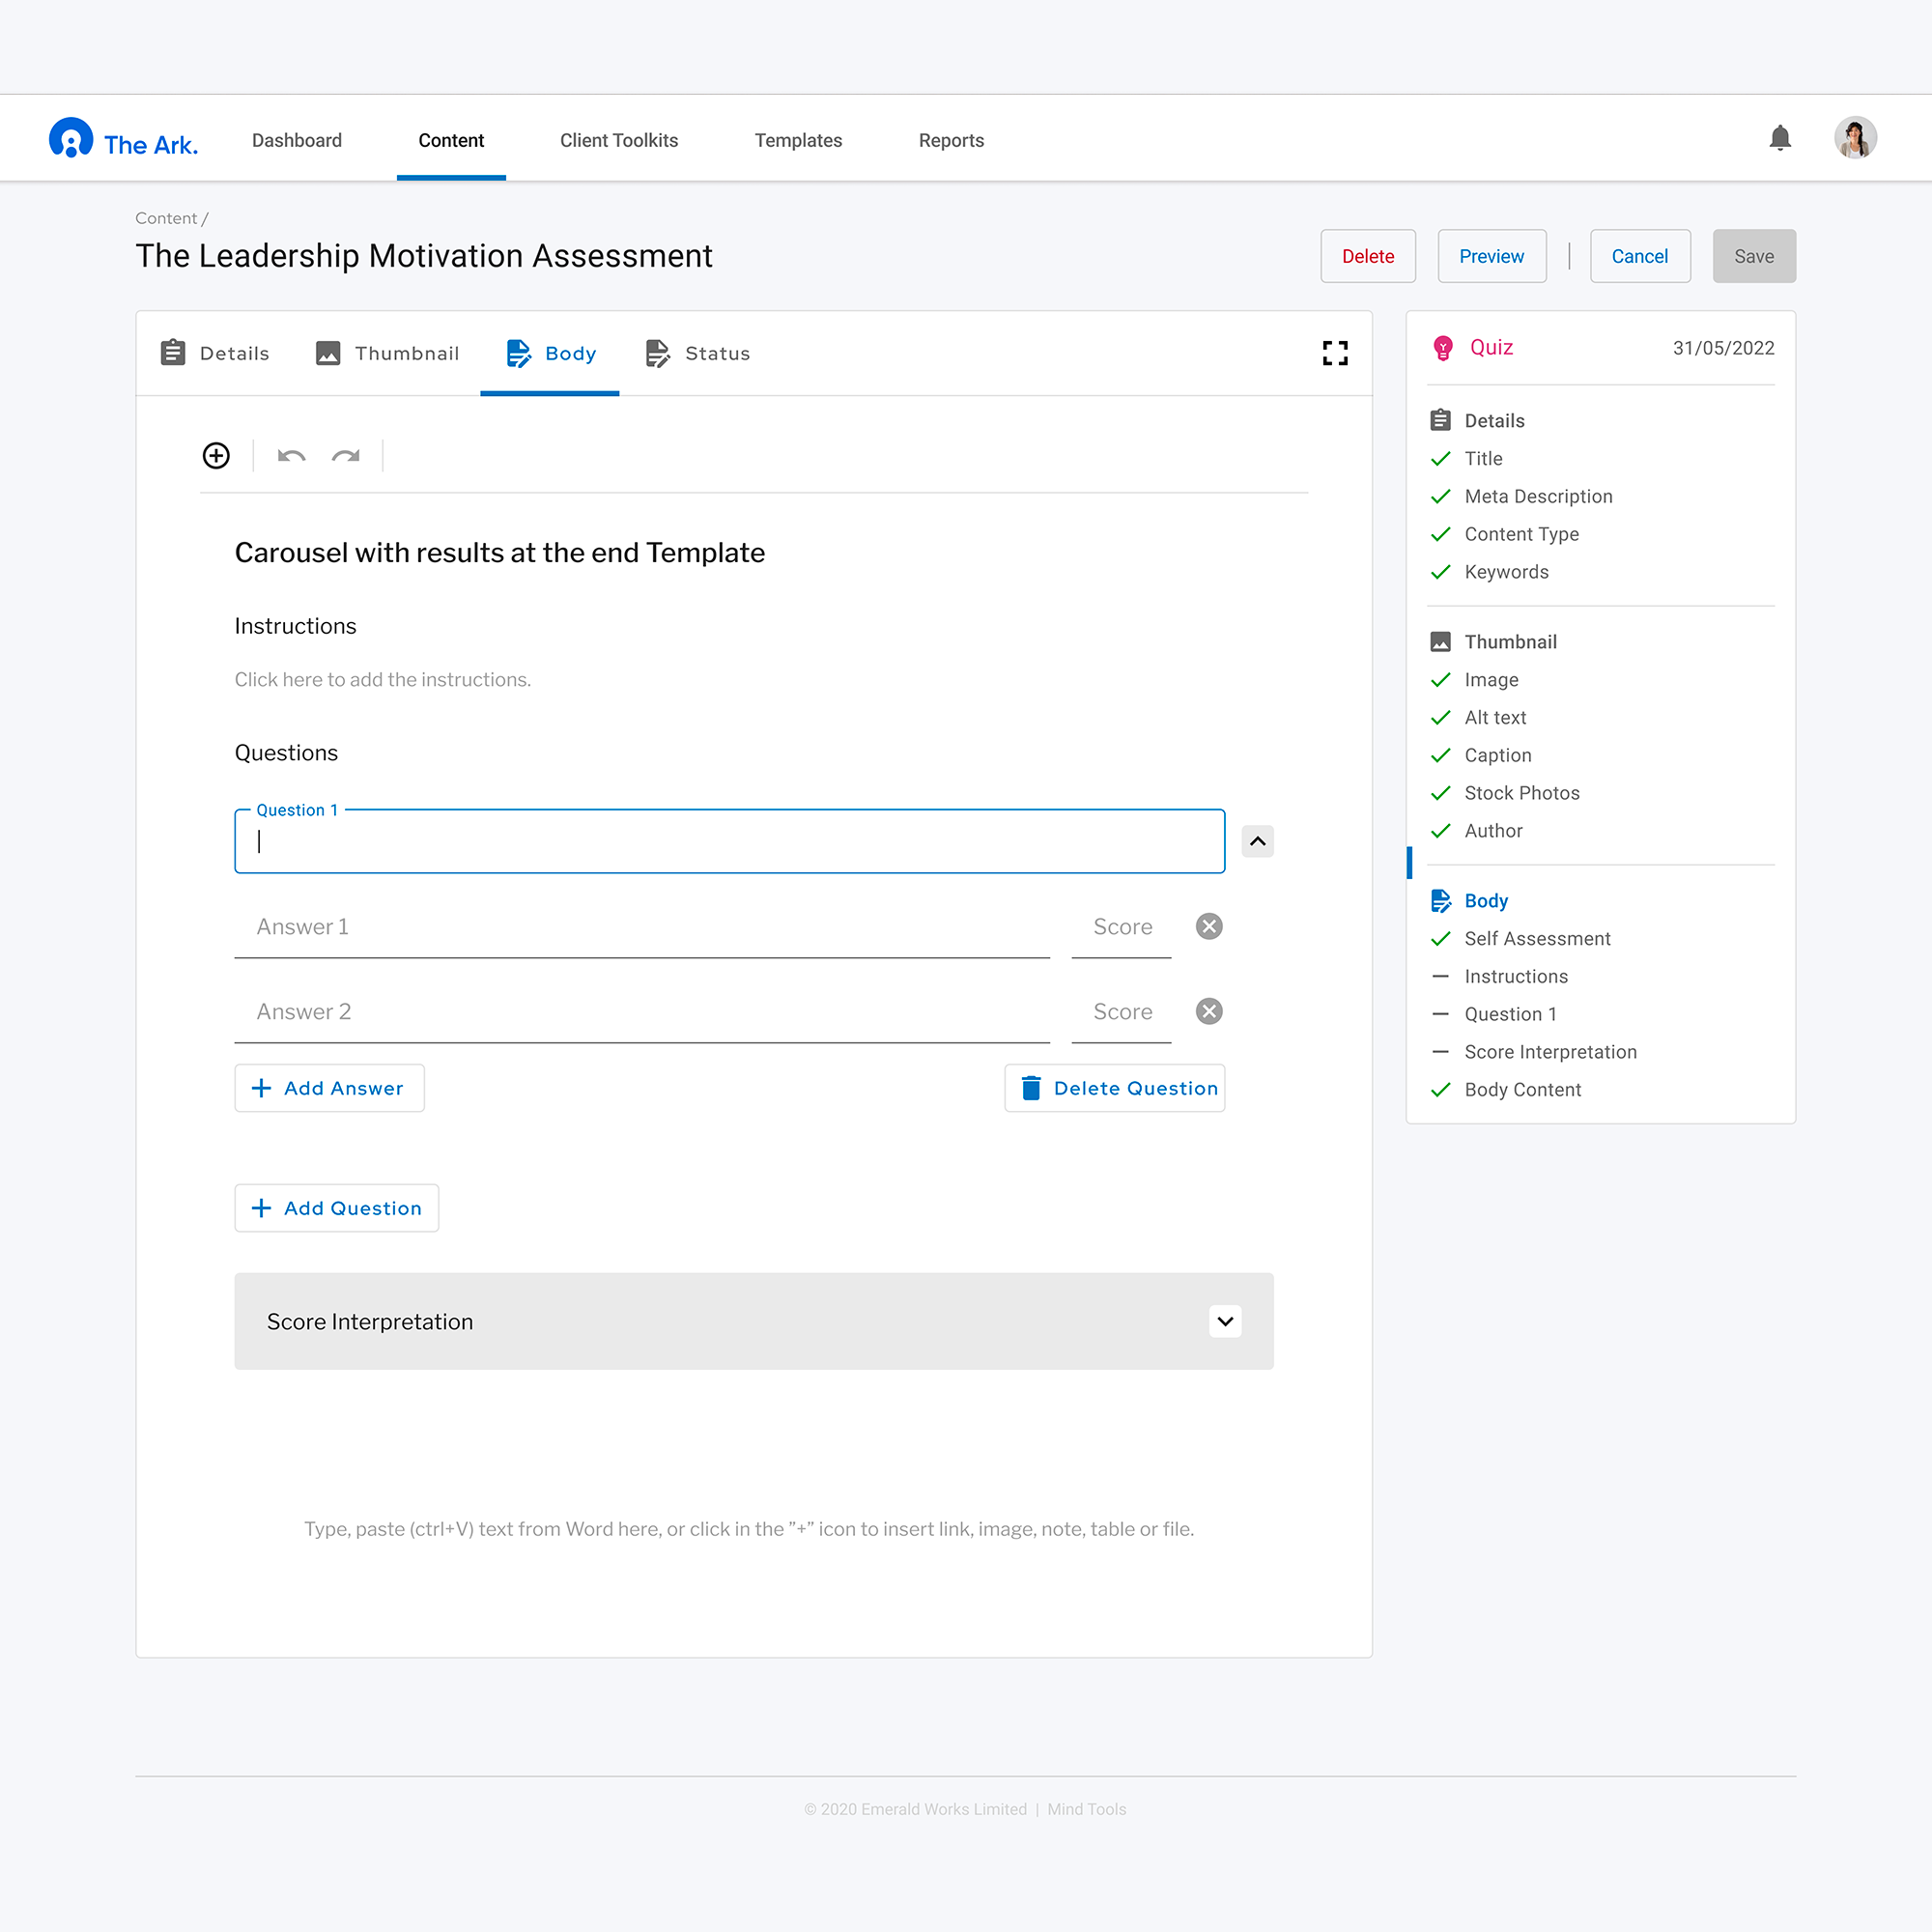This screenshot has width=1932, height=1932.
Task: Click the Add Question button
Action: click(336, 1208)
